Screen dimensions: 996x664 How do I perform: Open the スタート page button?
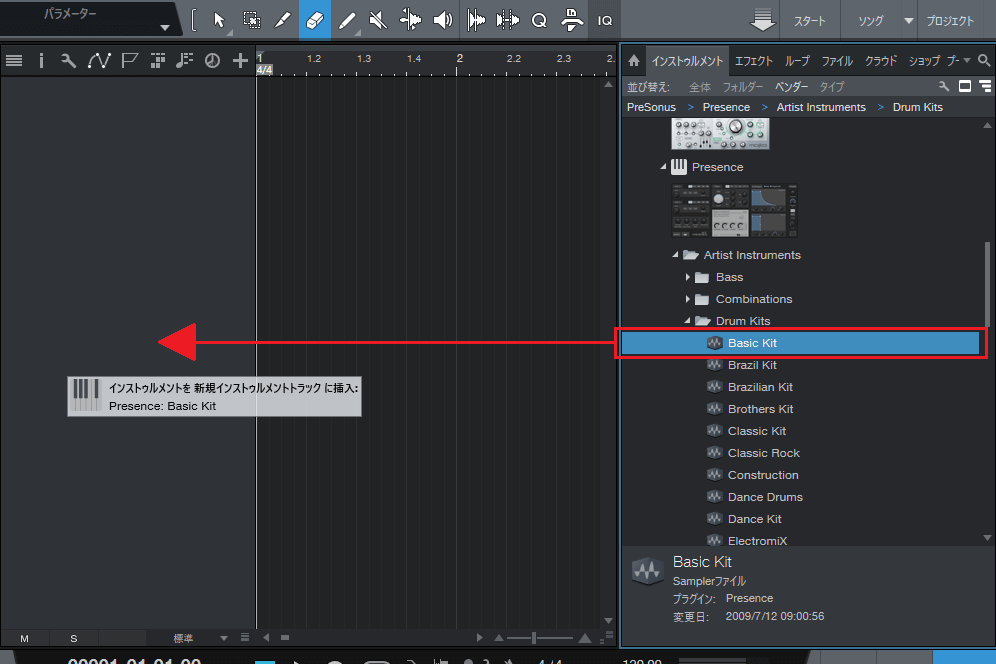click(810, 21)
